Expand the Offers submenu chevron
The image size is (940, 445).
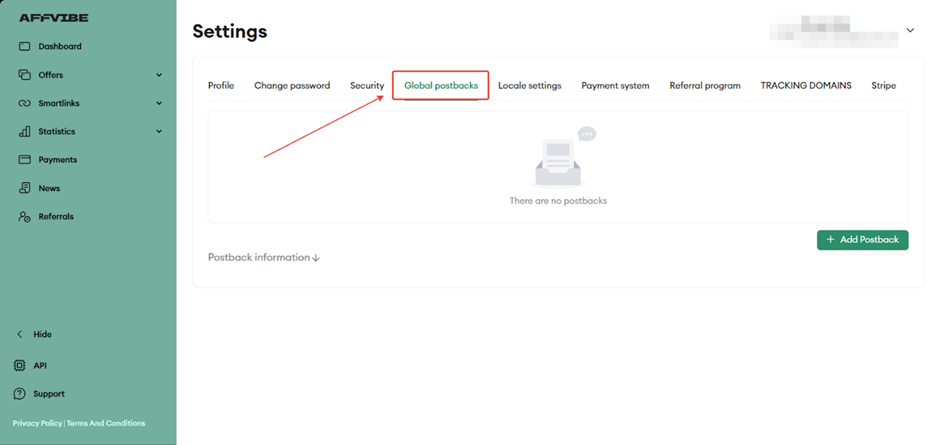(x=159, y=75)
